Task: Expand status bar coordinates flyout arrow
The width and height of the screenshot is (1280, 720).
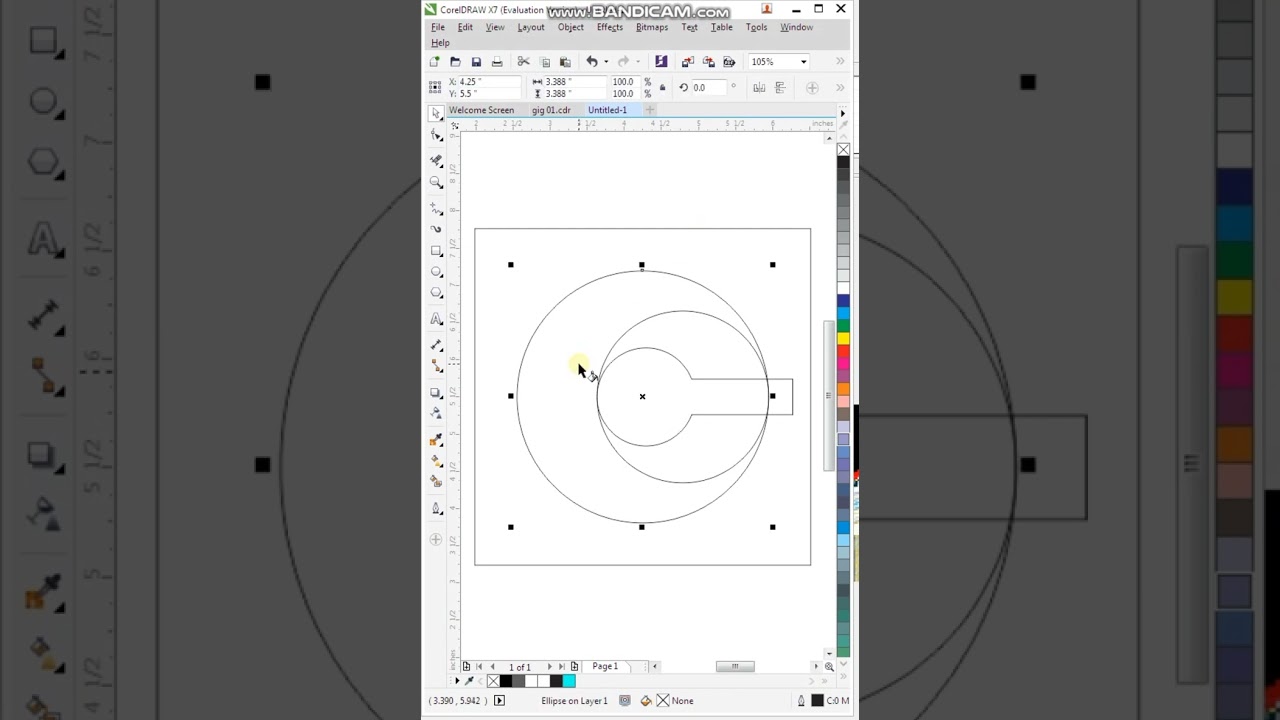Action: pos(499,701)
